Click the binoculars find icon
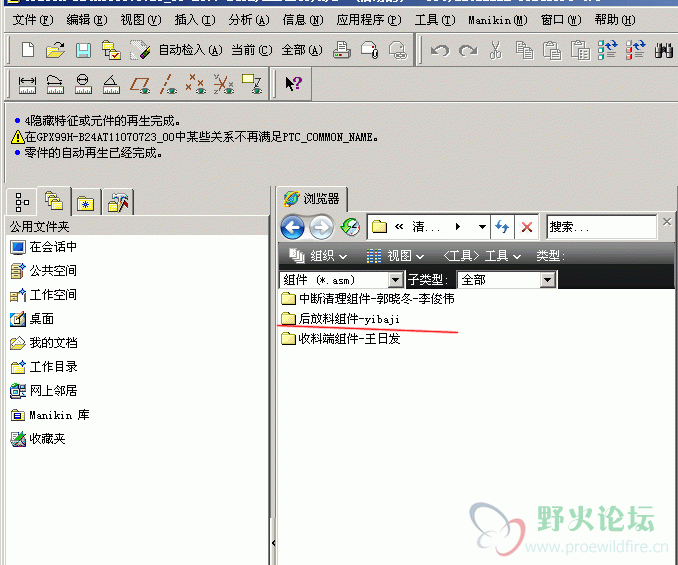The image size is (678, 565). tap(664, 50)
